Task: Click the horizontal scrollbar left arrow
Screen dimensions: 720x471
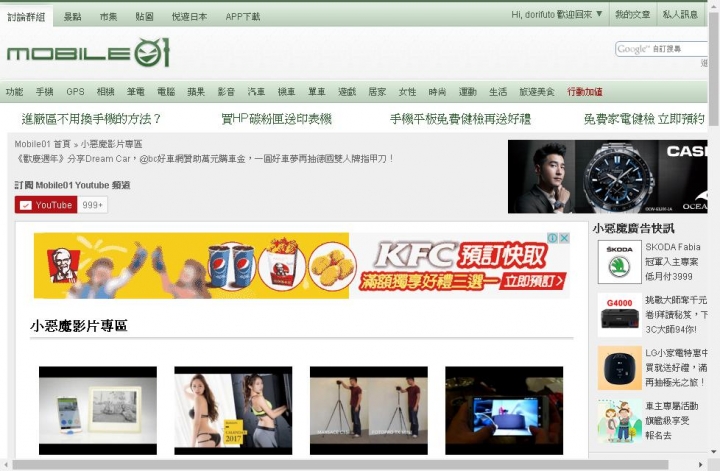Action: (6, 465)
